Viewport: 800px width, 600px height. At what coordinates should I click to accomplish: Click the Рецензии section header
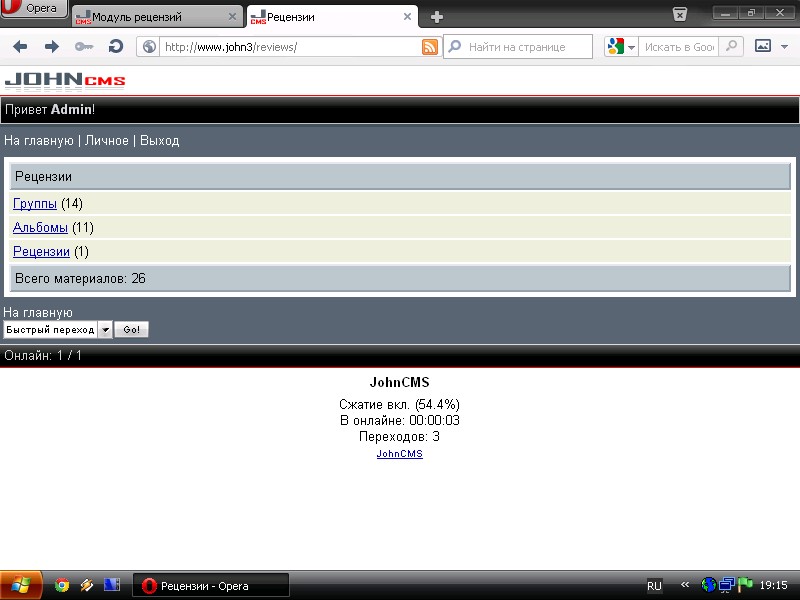click(400, 177)
